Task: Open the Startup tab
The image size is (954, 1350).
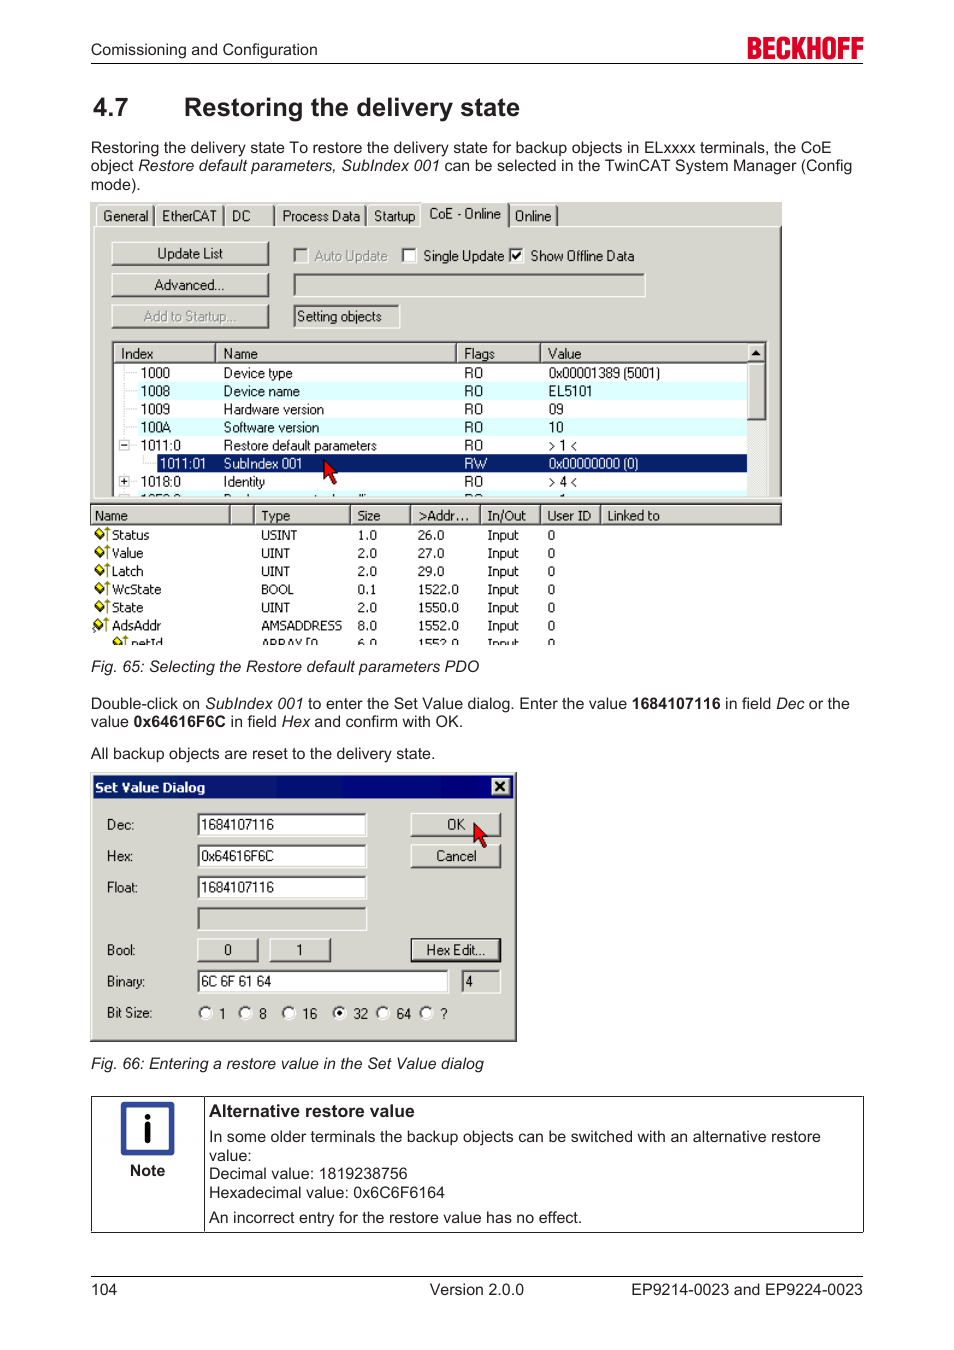Action: pos(394,216)
